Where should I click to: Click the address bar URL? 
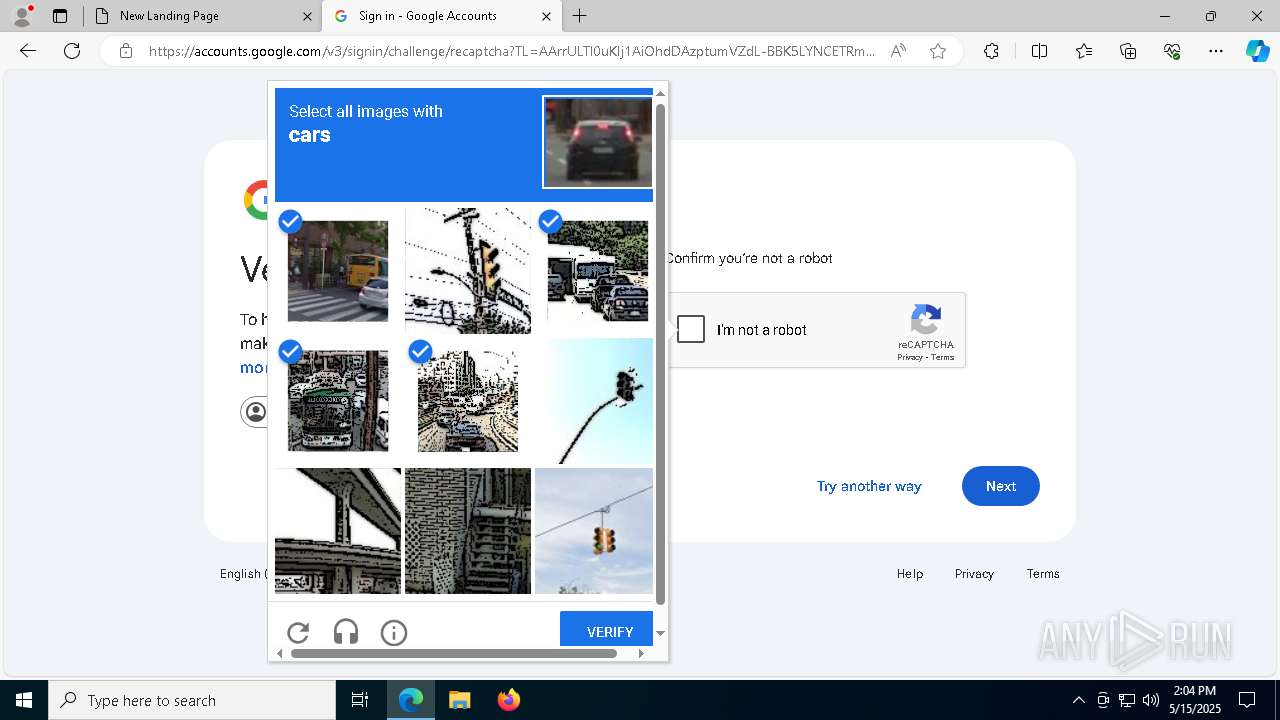512,51
